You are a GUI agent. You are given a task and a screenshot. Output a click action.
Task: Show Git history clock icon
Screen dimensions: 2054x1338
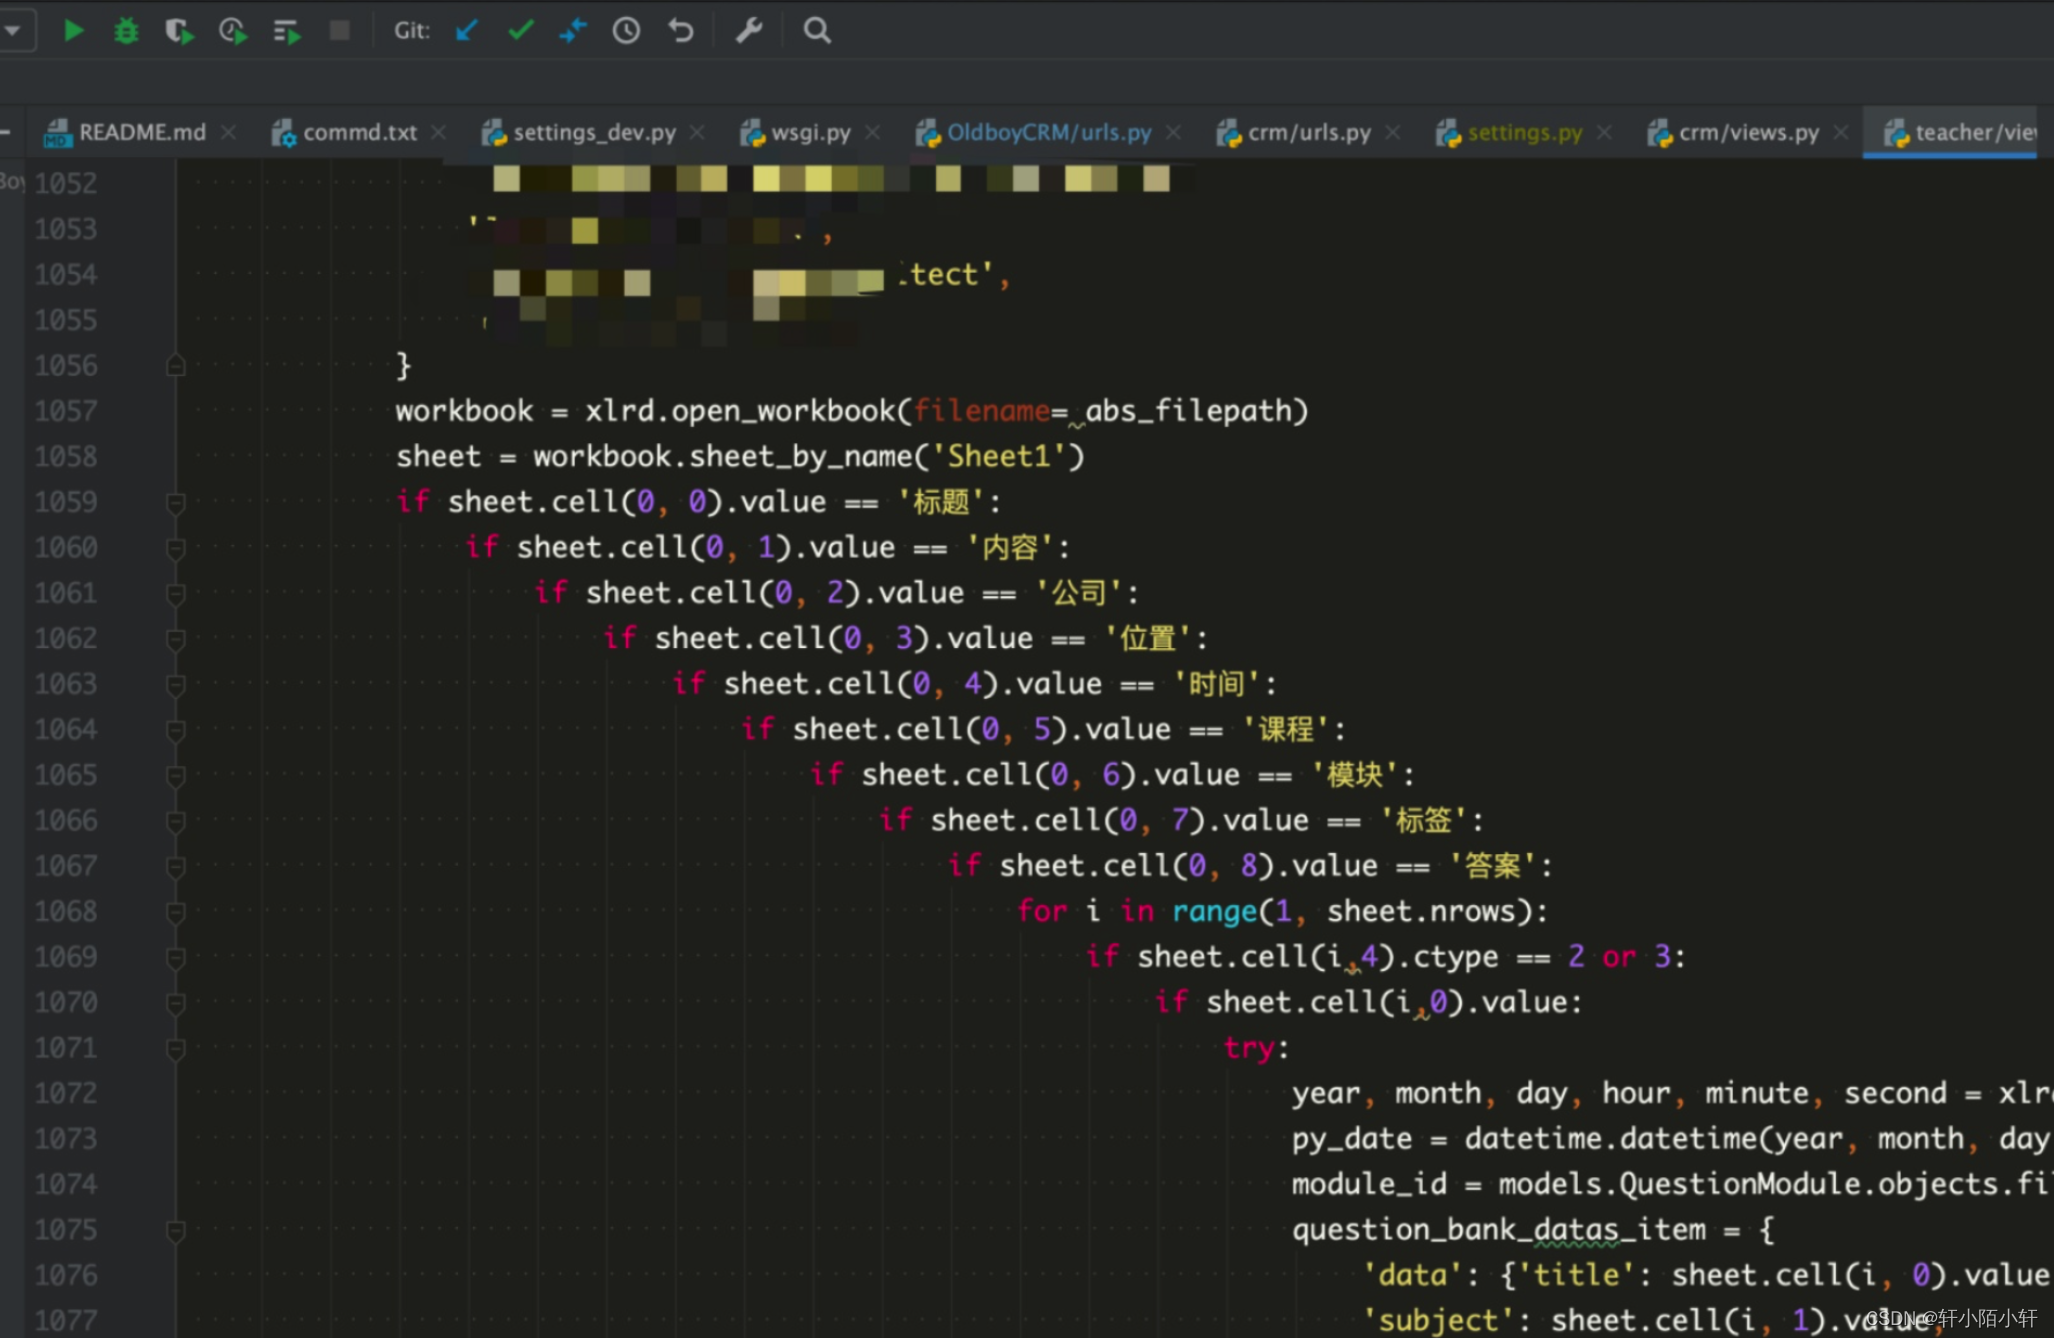point(627,31)
